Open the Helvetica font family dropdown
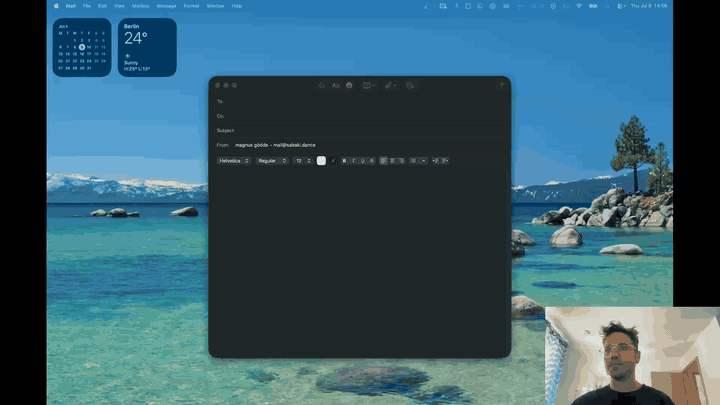Screen dimensions: 720x405 234,161
